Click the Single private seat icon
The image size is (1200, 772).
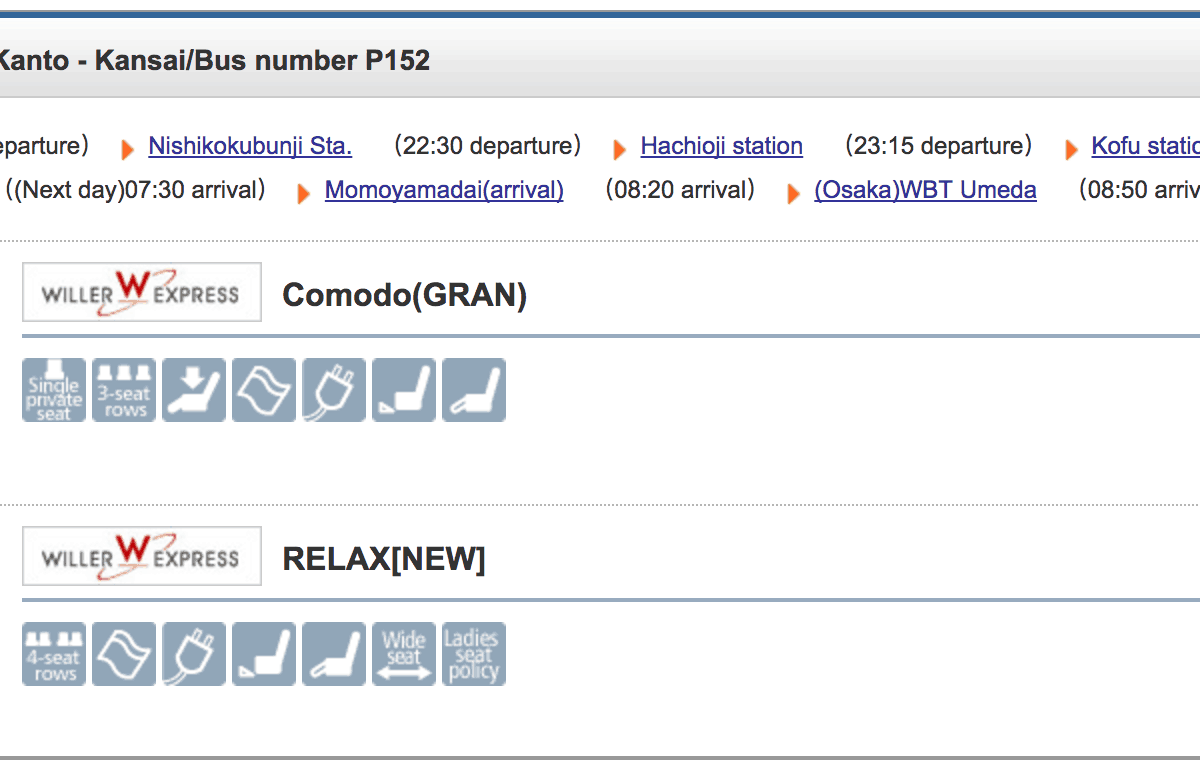54,390
